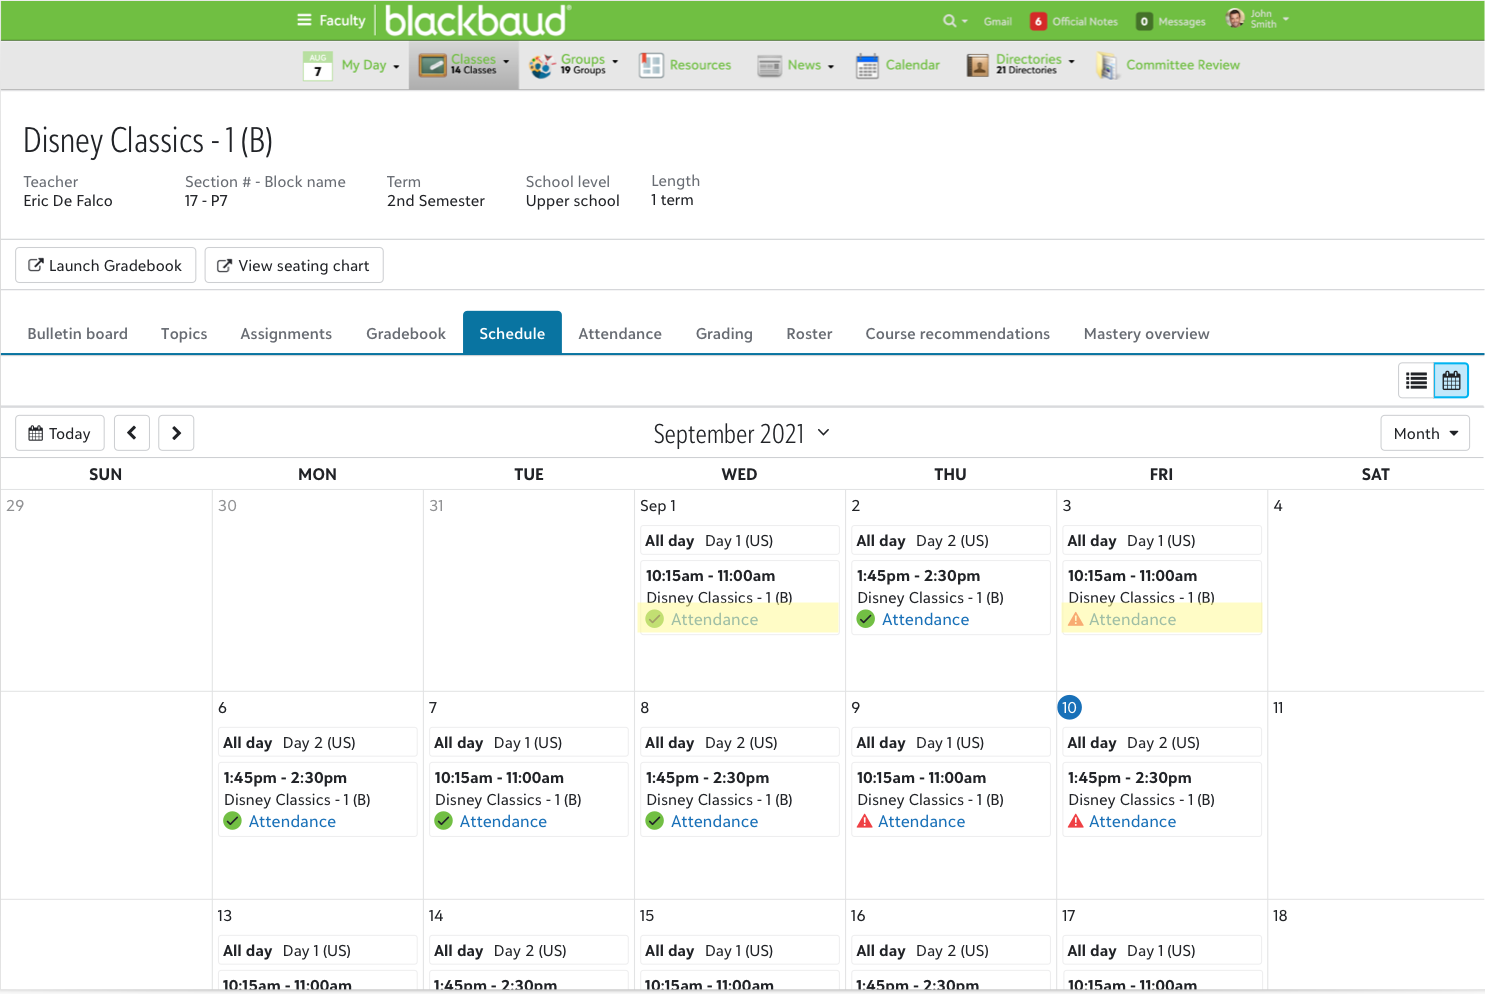Open the Calendar icon in navigation

[x=867, y=66]
